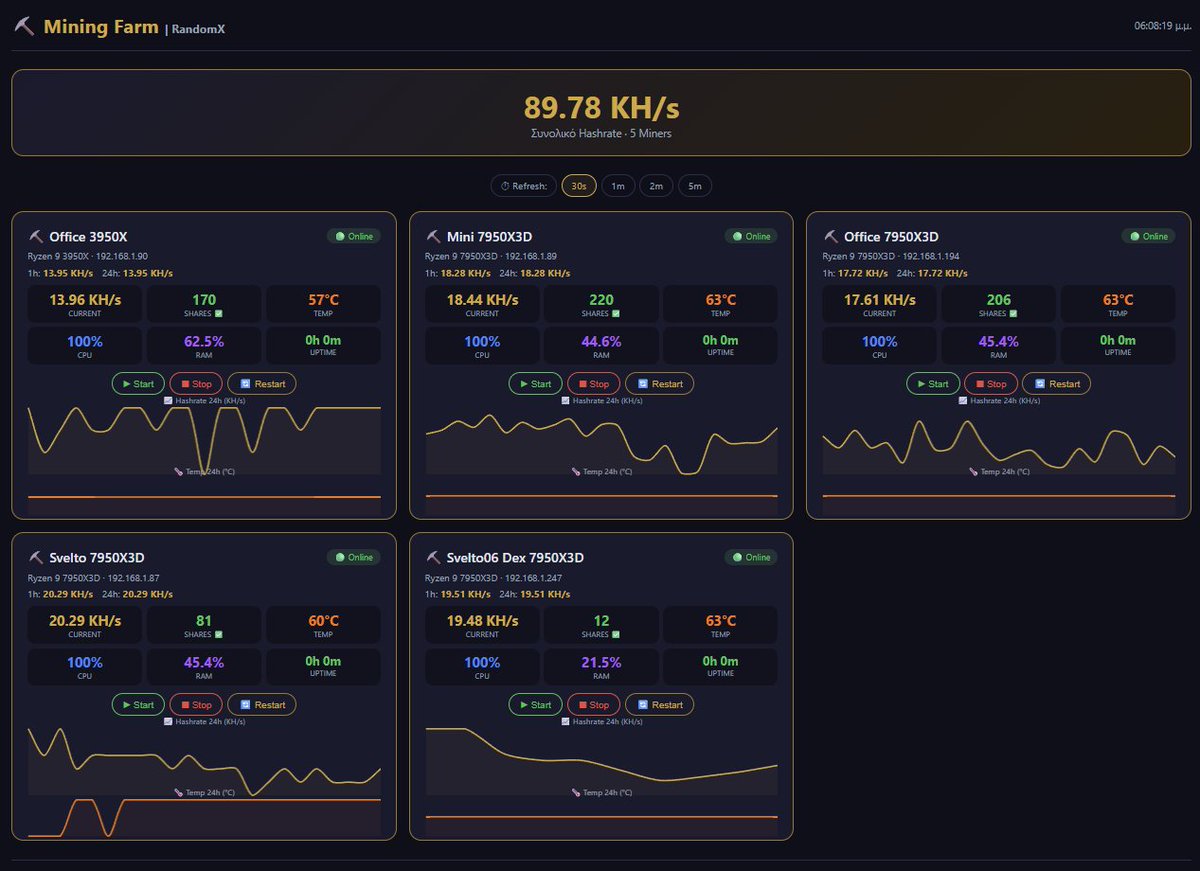Click the 20.29 KH/s current hashrate tile
Viewport: 1200px width, 871px height.
(85, 625)
